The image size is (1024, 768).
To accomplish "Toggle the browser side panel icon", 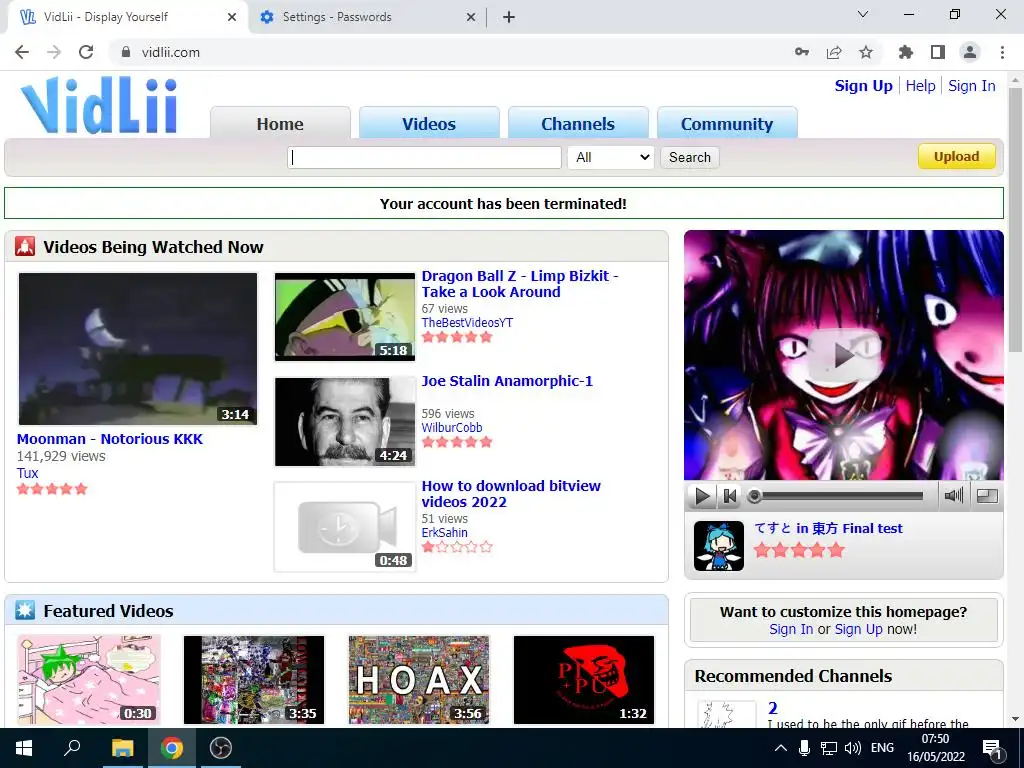I will tap(938, 52).
